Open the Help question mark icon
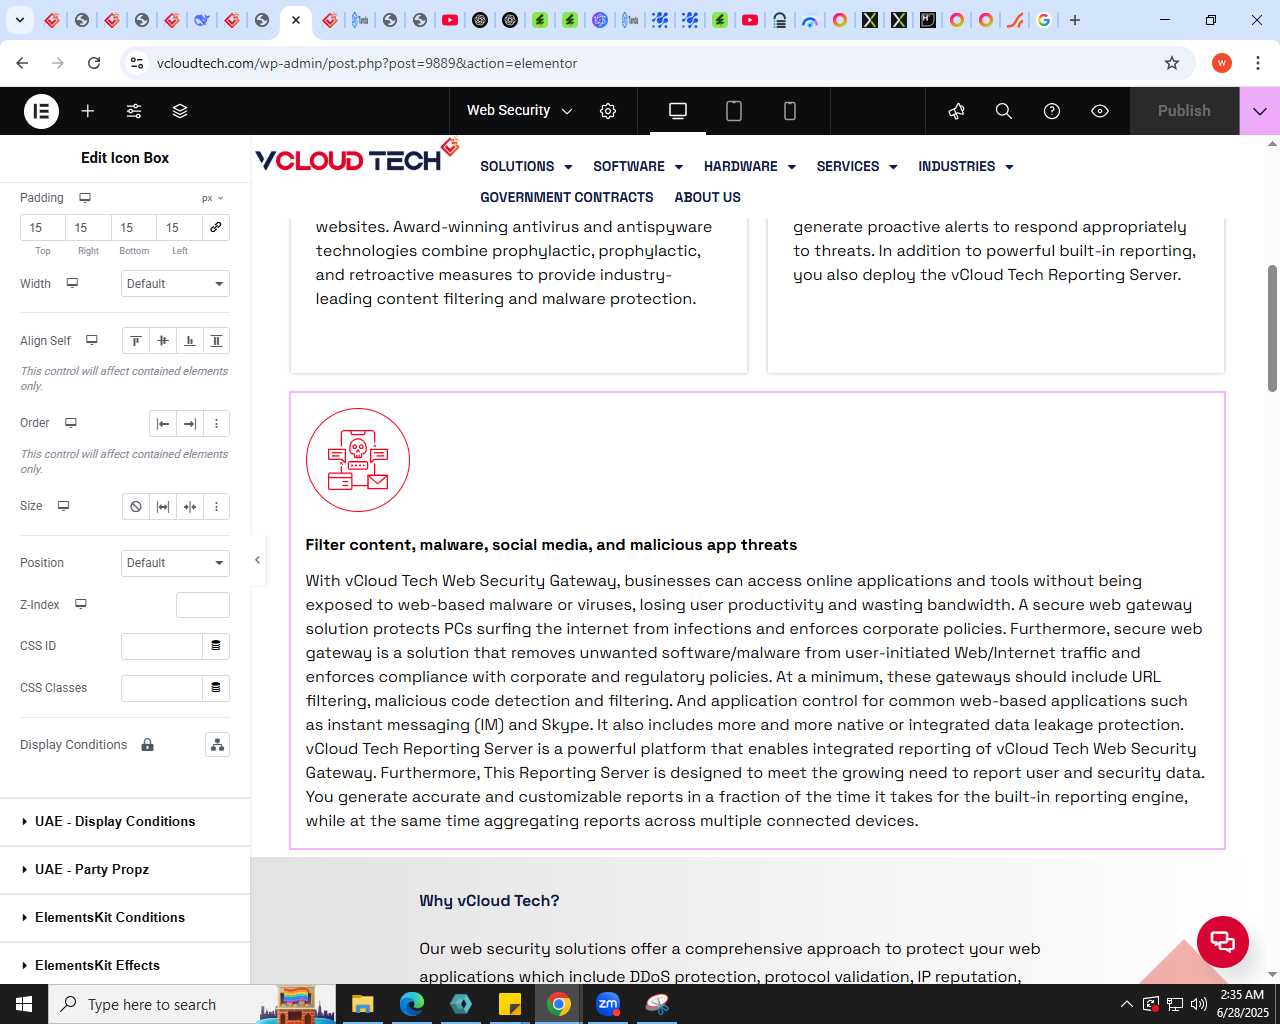The height and width of the screenshot is (1024, 1280). [x=1052, y=111]
